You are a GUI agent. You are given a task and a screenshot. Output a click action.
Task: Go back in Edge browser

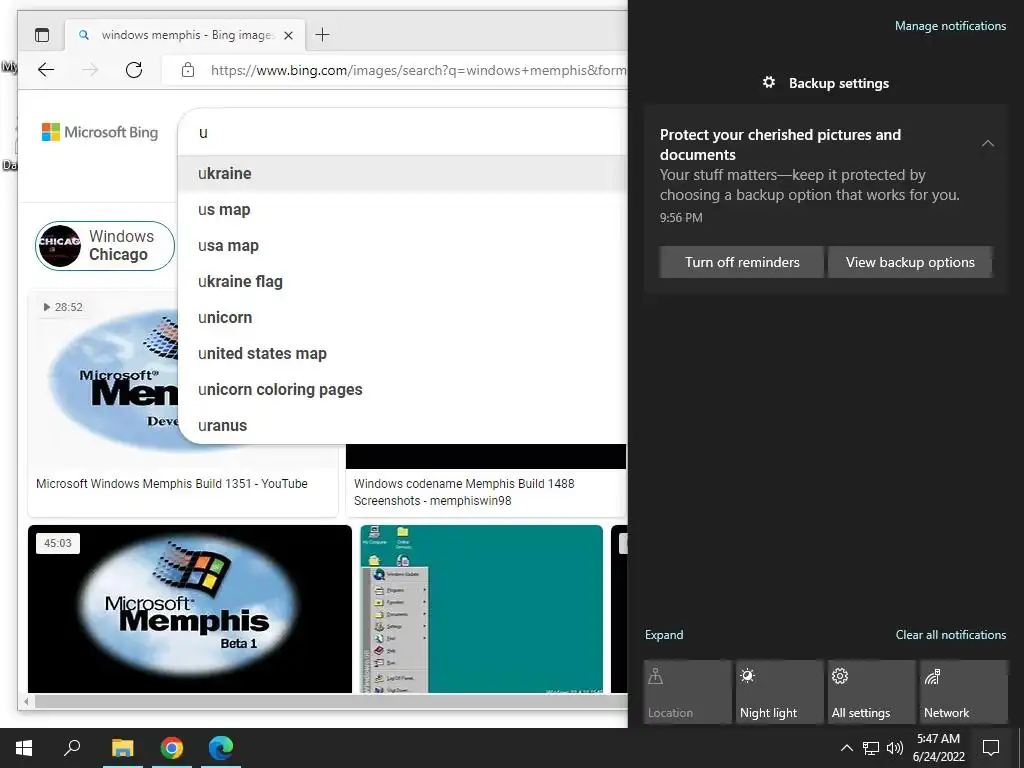[46, 70]
